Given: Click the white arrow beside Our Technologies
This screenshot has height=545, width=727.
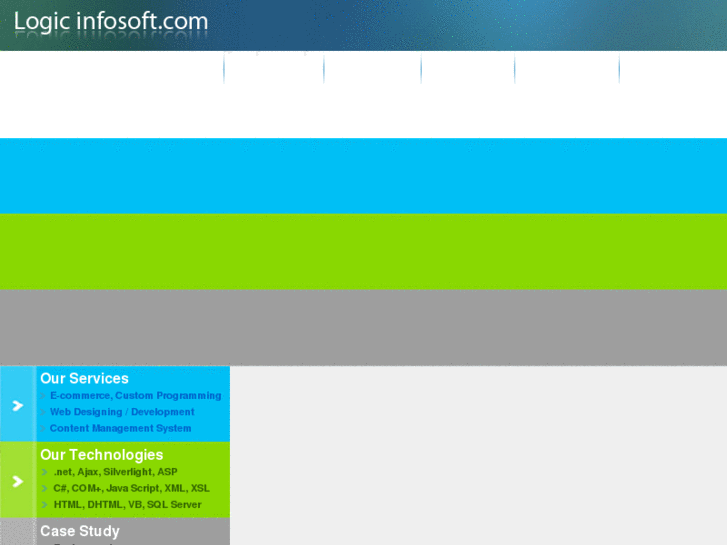Looking at the screenshot, I should 18,481.
